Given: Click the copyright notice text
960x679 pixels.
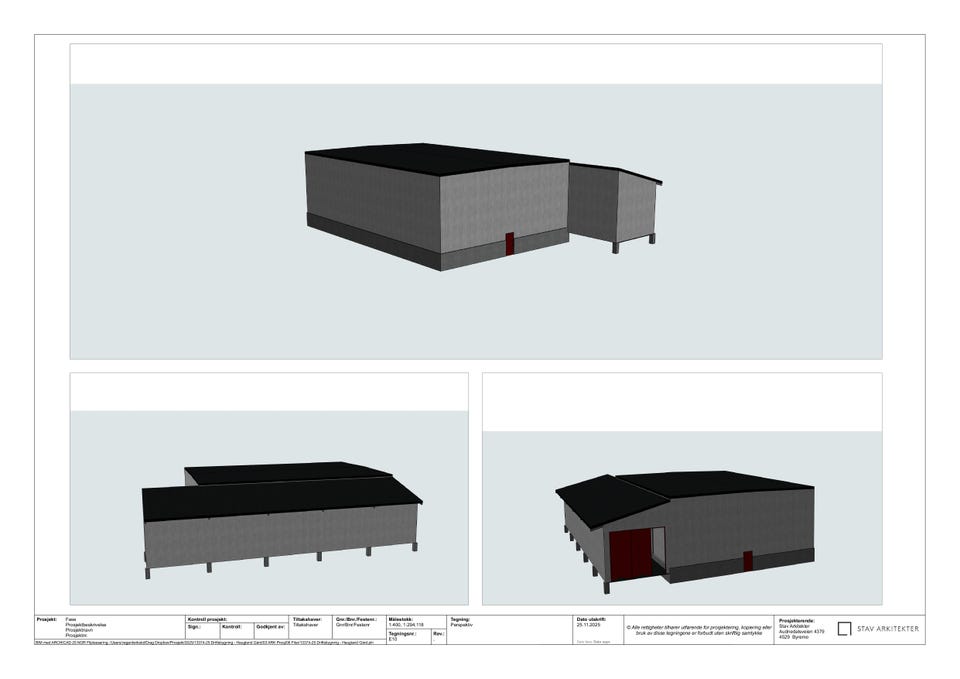Looking at the screenshot, I should 699,630.
